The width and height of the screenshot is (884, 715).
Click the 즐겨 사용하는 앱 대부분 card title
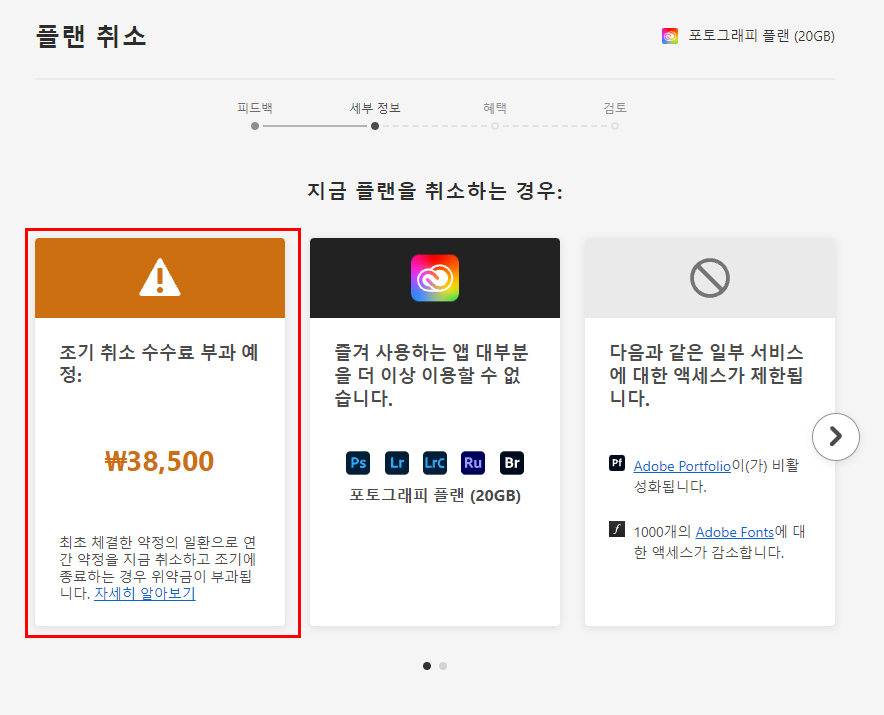tap(431, 375)
